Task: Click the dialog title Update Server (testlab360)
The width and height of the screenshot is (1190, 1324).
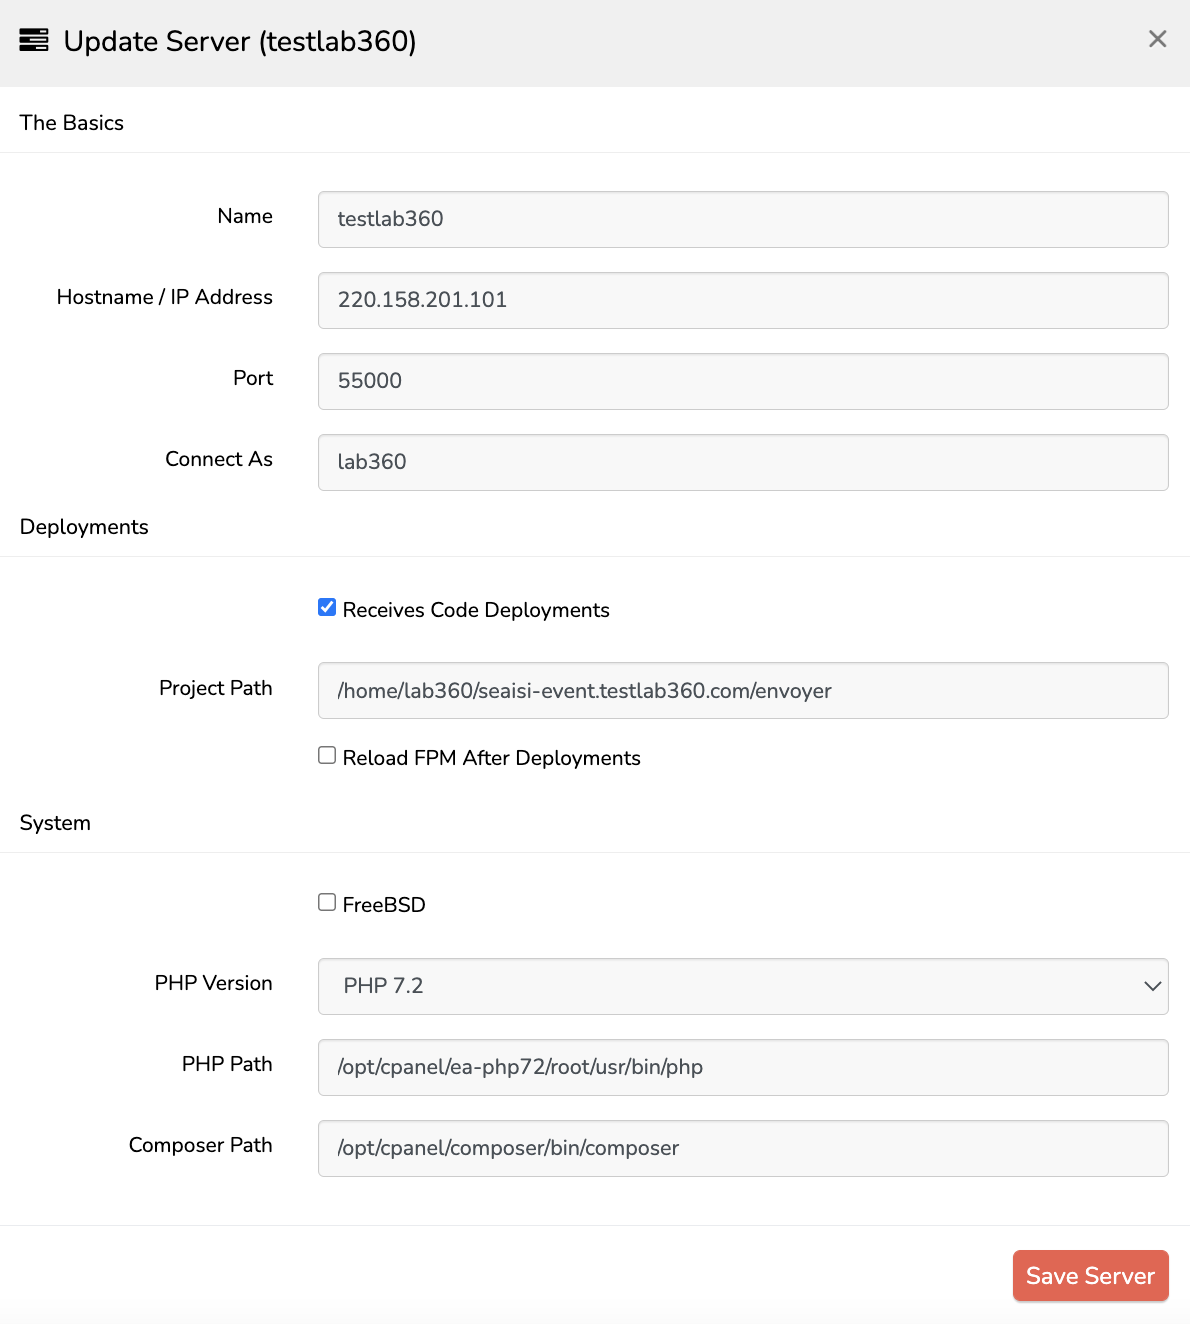Action: 240,41
